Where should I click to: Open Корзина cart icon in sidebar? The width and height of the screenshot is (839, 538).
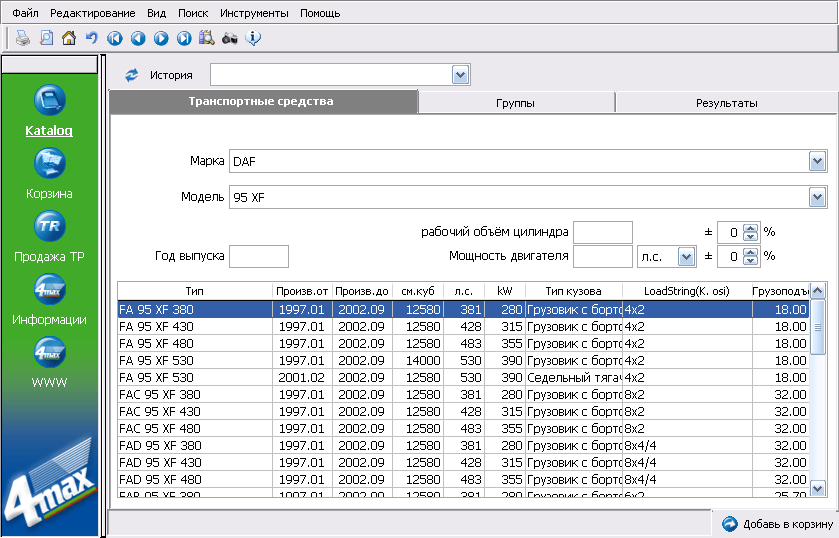click(50, 163)
